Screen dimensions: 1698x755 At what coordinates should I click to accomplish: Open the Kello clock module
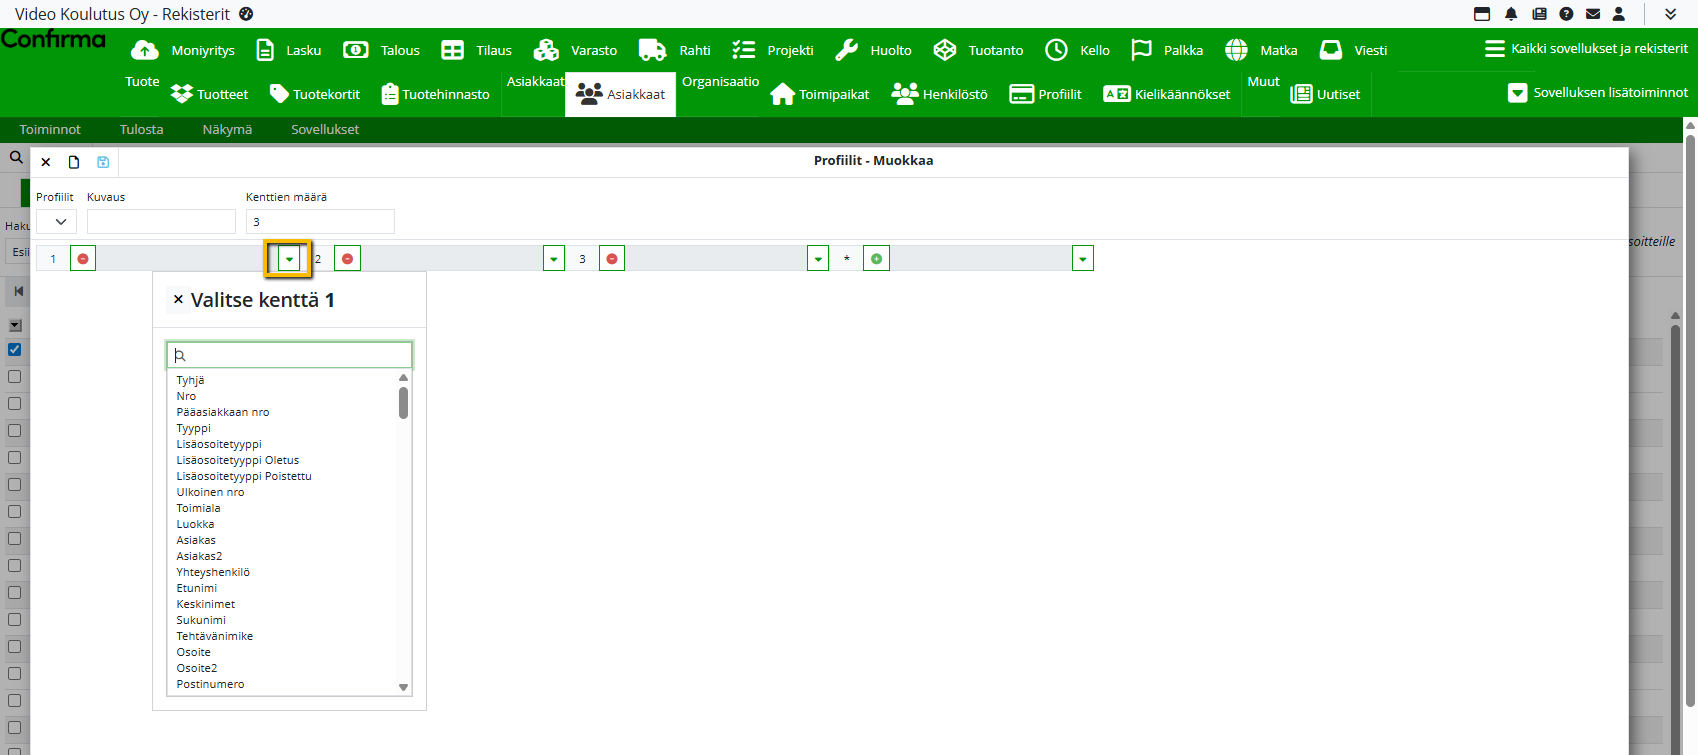point(1077,50)
